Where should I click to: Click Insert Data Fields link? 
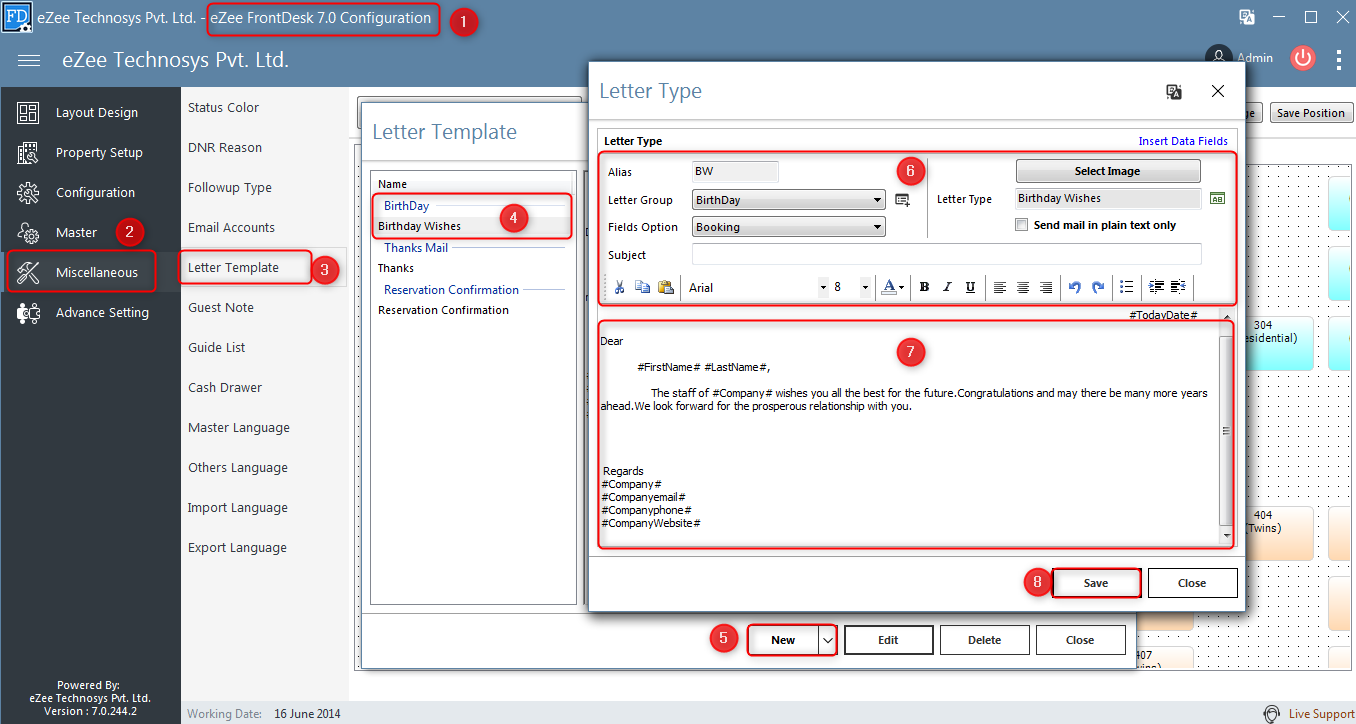point(1183,141)
